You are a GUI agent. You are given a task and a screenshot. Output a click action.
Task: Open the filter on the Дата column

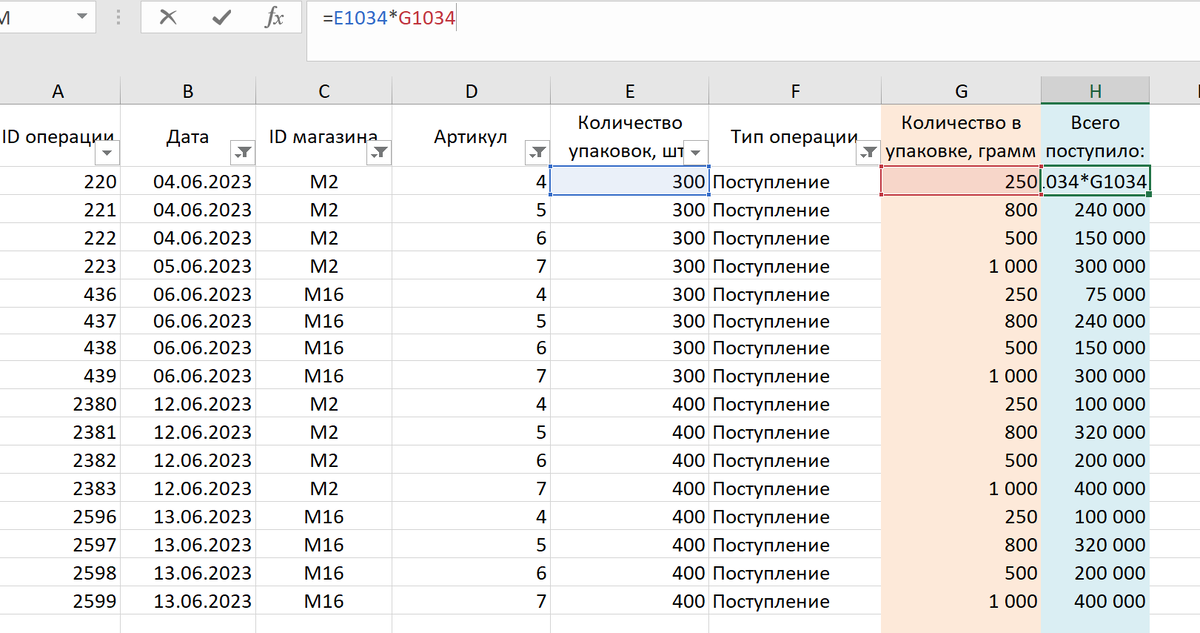(243, 152)
